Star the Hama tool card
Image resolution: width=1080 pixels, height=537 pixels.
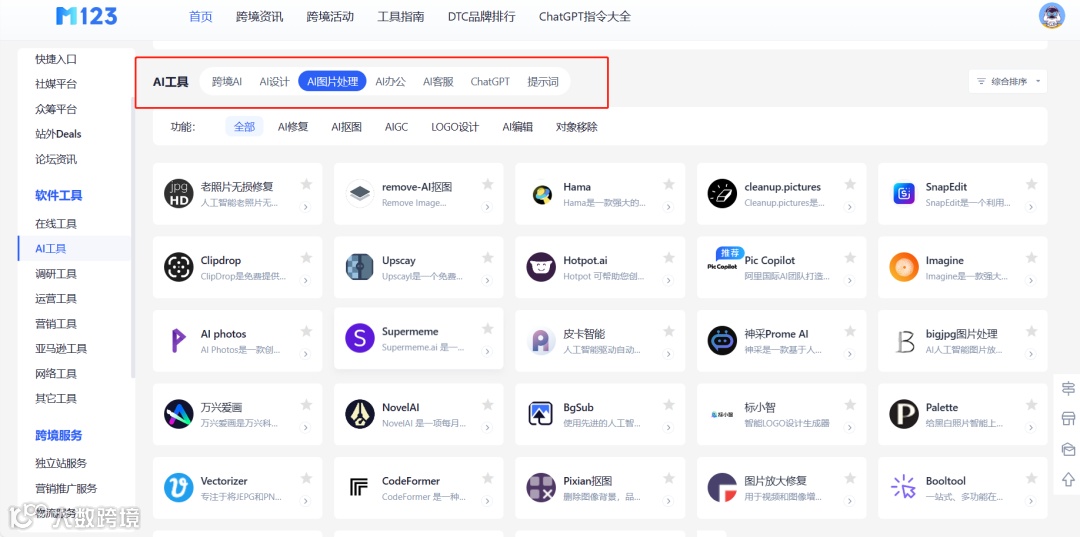click(x=669, y=184)
